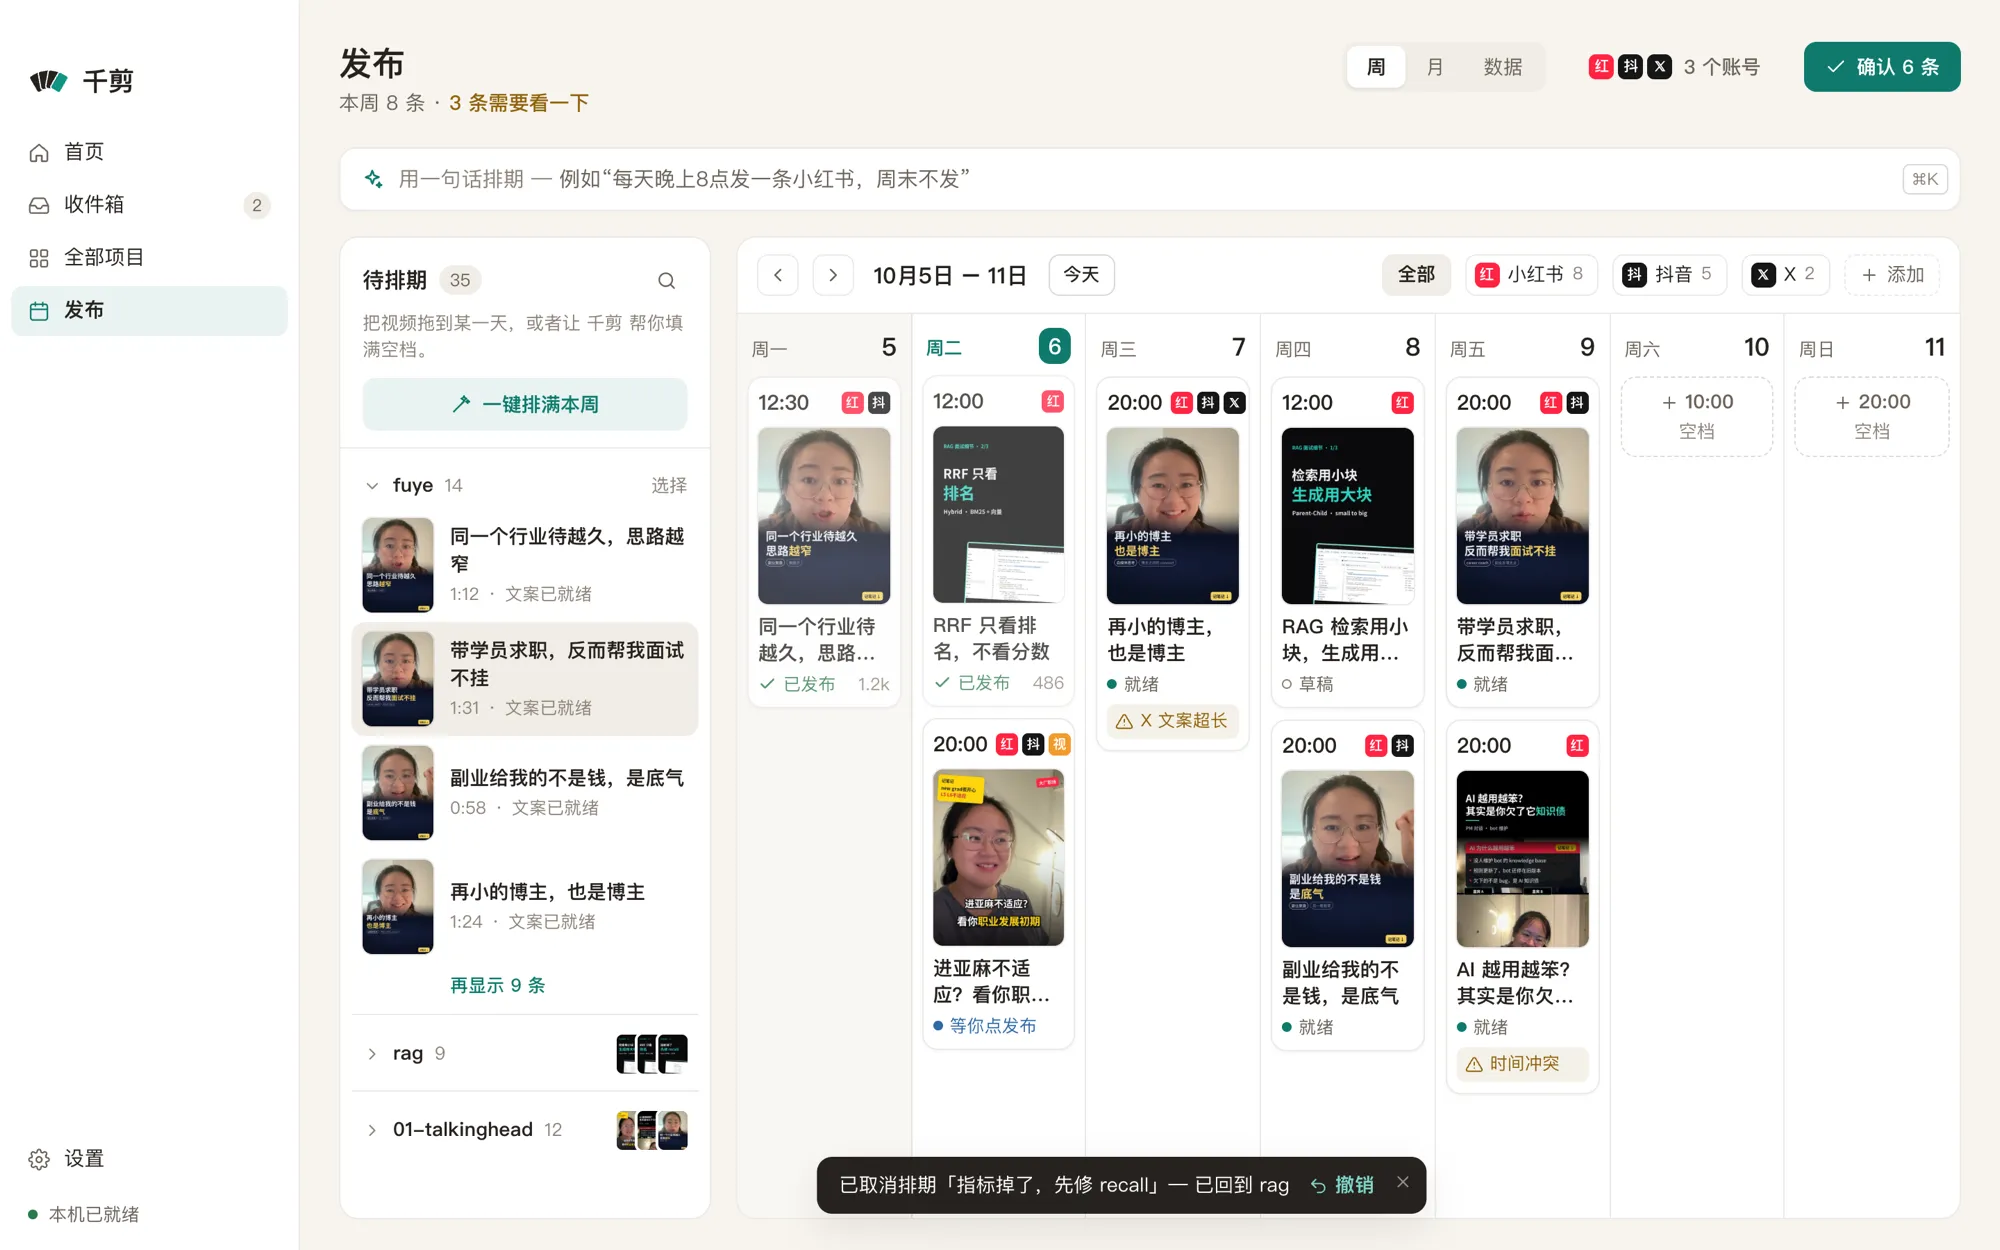2000x1250 pixels.
Task: Click Saturday 10:00 空档 empty slot
Action: (1696, 417)
